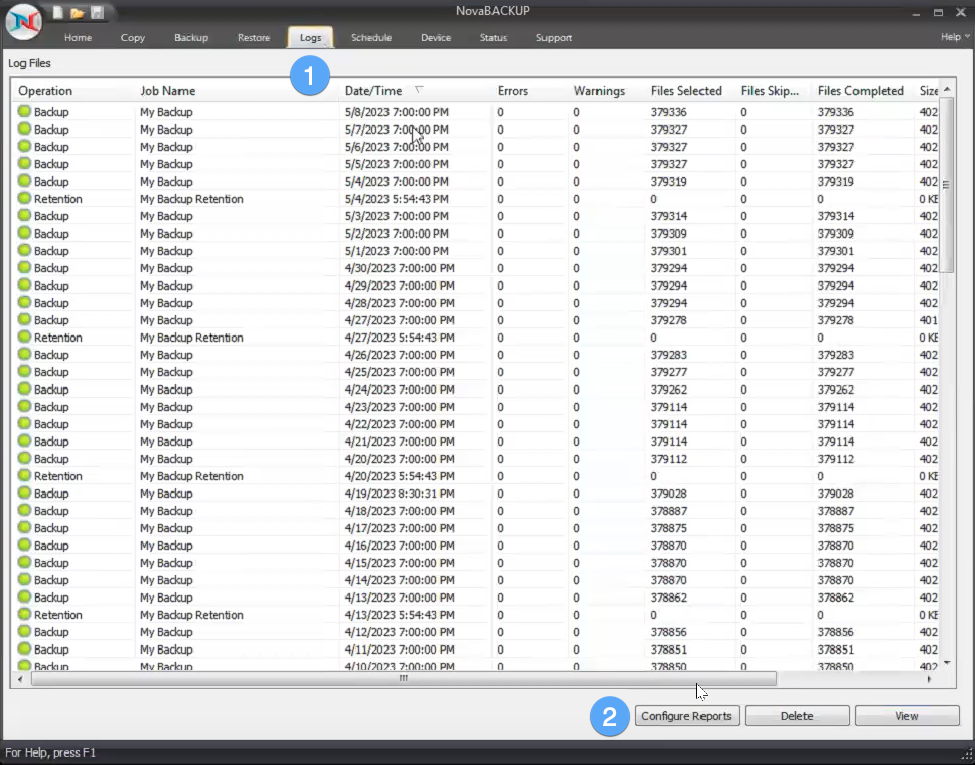This screenshot has height=765, width=975.
Task: Select the 4/18/2023 7:00:00 PM log entry
Action: tap(475, 511)
